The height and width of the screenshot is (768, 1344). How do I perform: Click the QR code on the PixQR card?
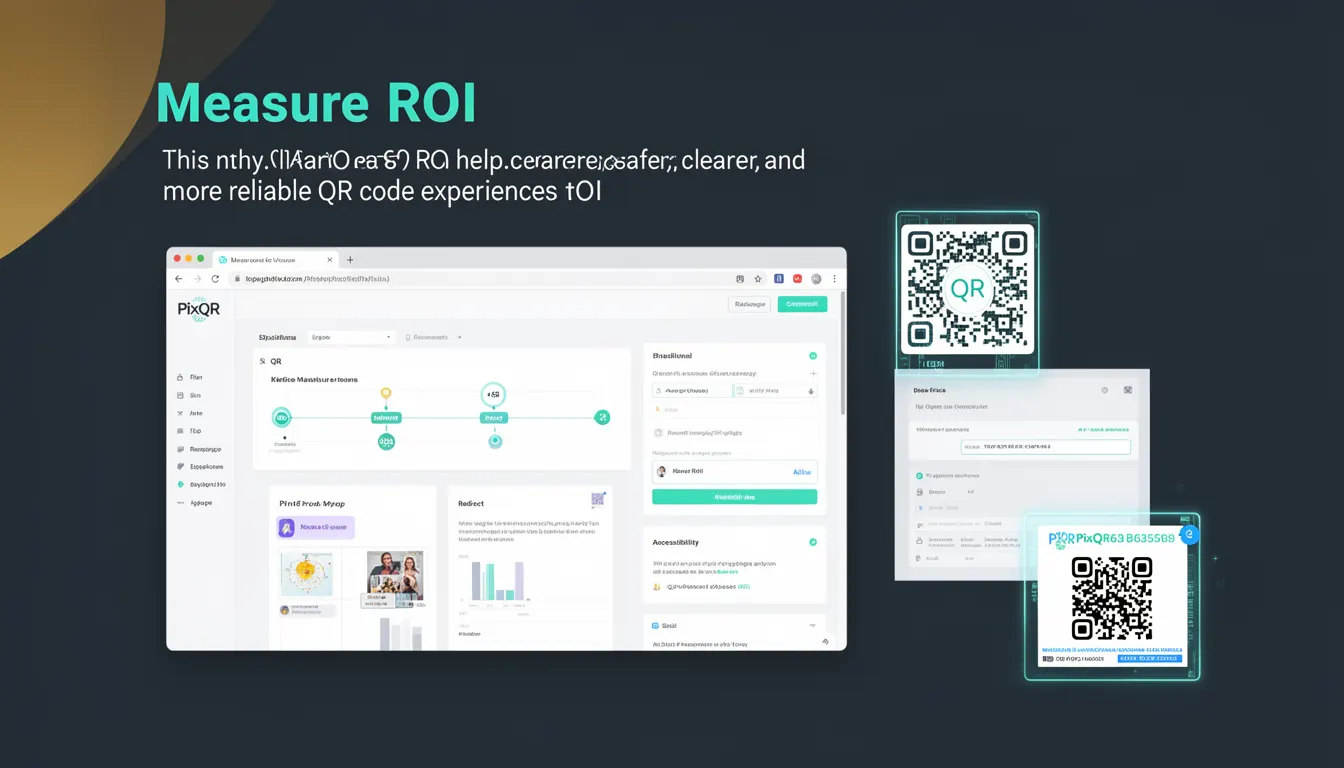click(1112, 598)
